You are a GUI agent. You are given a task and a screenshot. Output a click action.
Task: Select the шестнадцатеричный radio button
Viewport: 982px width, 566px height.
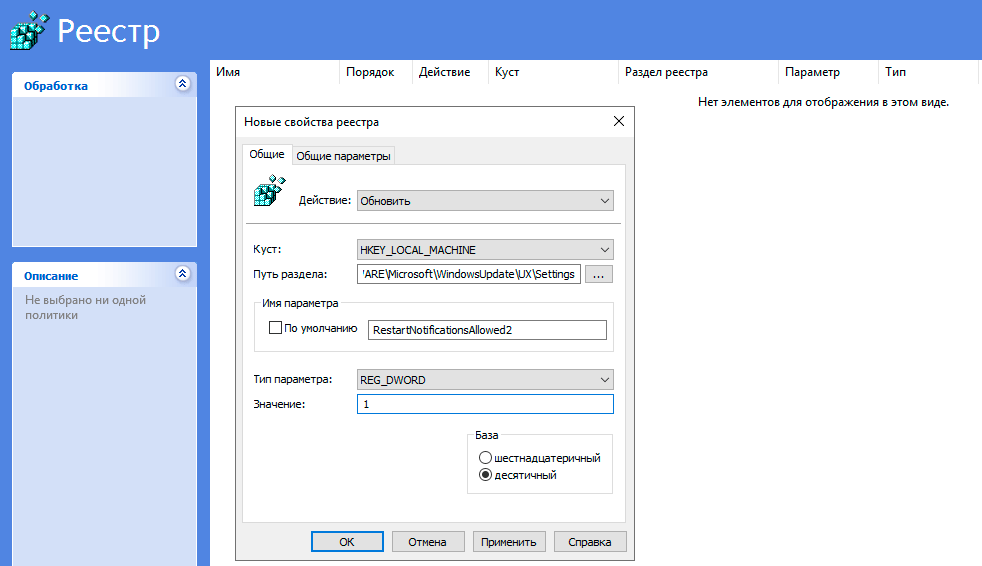[x=485, y=458]
